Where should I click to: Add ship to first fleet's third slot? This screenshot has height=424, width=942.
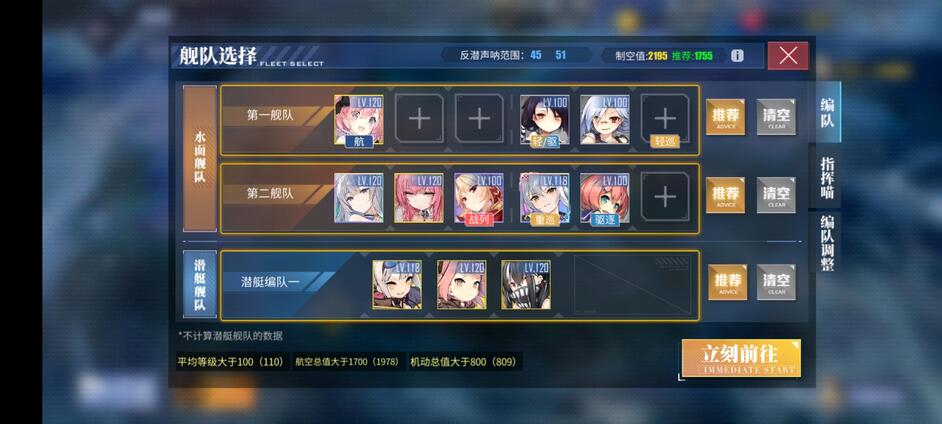click(479, 120)
